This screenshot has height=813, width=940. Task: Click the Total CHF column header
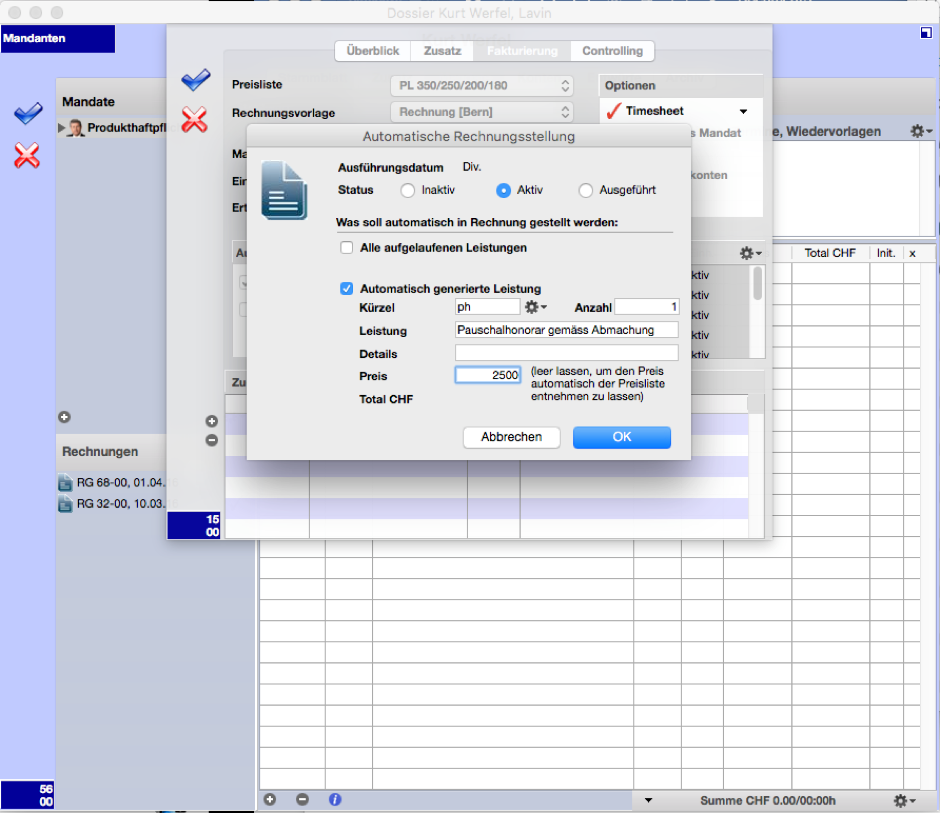click(x=830, y=253)
